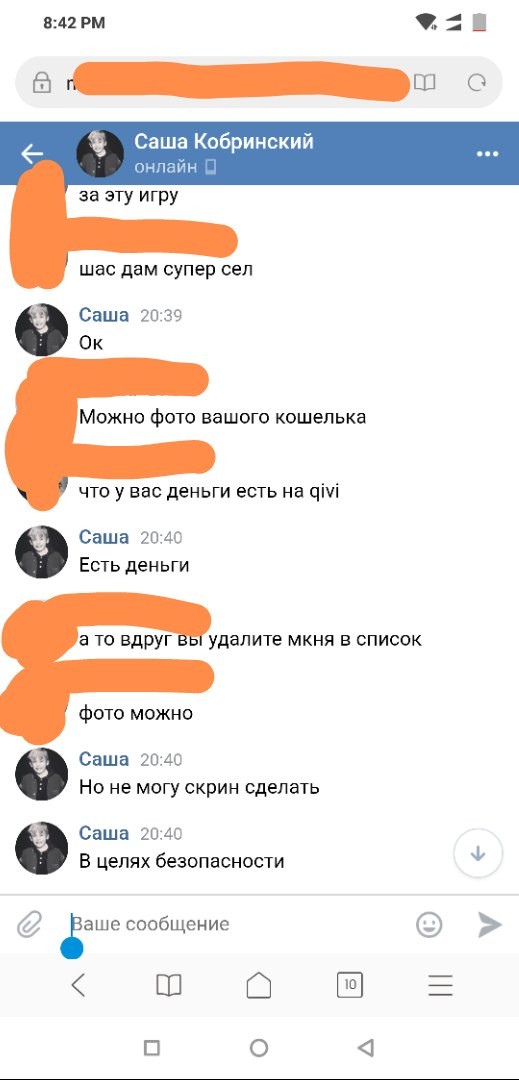Tap the browser reload icon
Image resolution: width=519 pixels, height=1080 pixels.
476,83
